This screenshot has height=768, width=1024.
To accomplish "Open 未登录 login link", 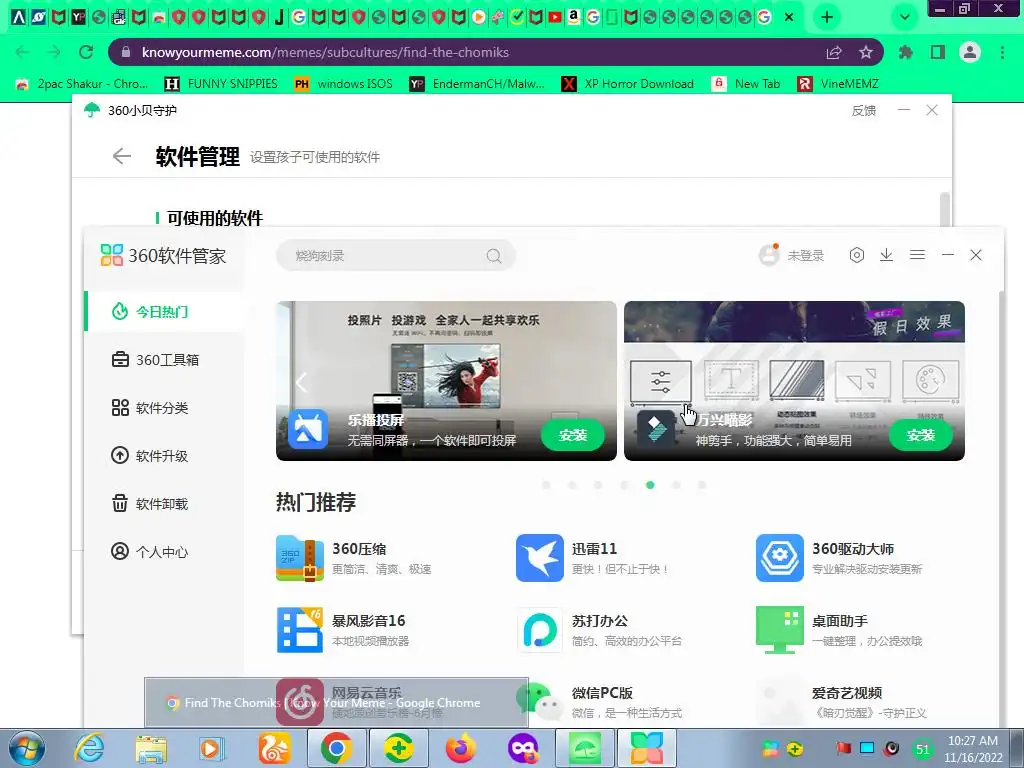I will [806, 255].
